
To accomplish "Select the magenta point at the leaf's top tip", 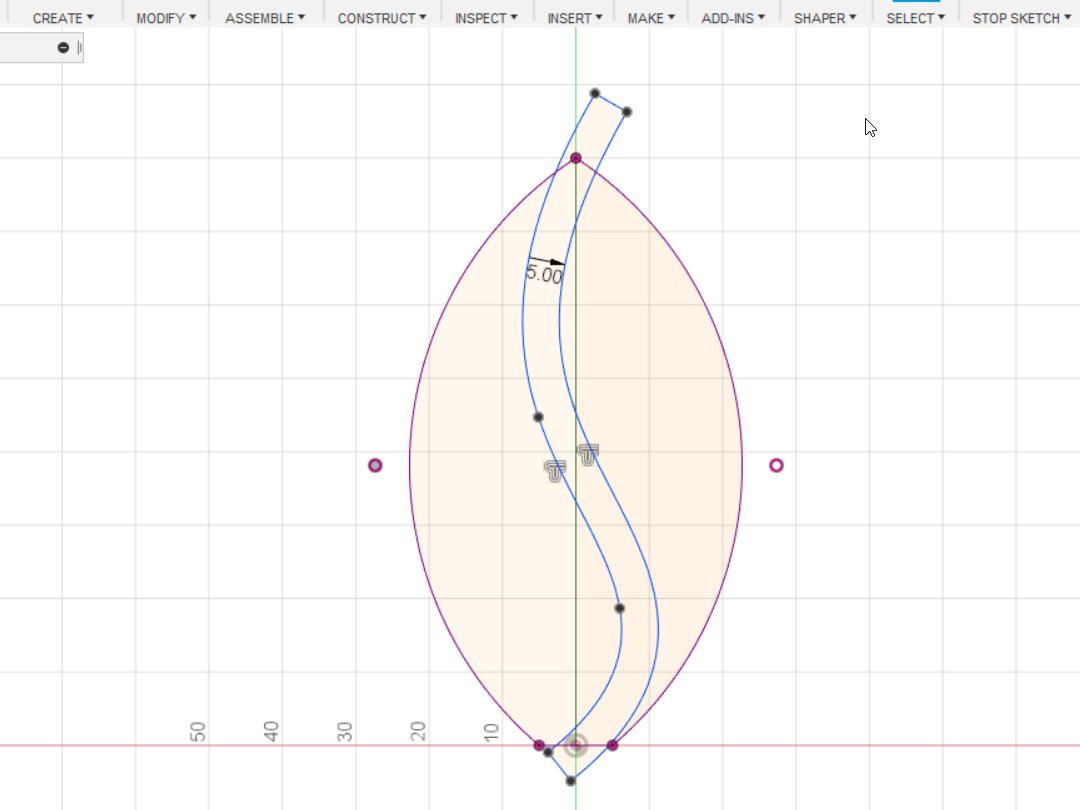I will 575,157.
